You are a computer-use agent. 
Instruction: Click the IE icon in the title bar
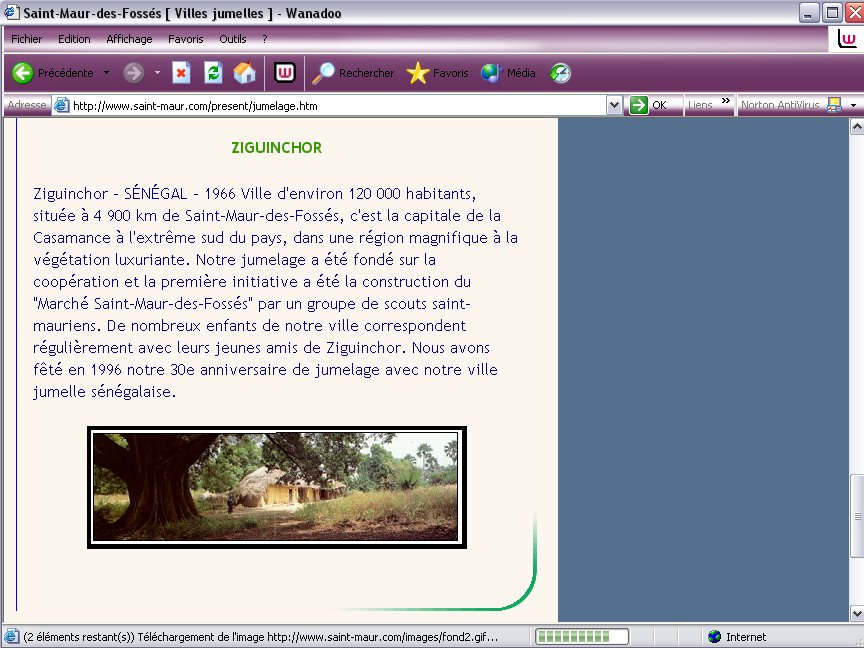point(11,12)
